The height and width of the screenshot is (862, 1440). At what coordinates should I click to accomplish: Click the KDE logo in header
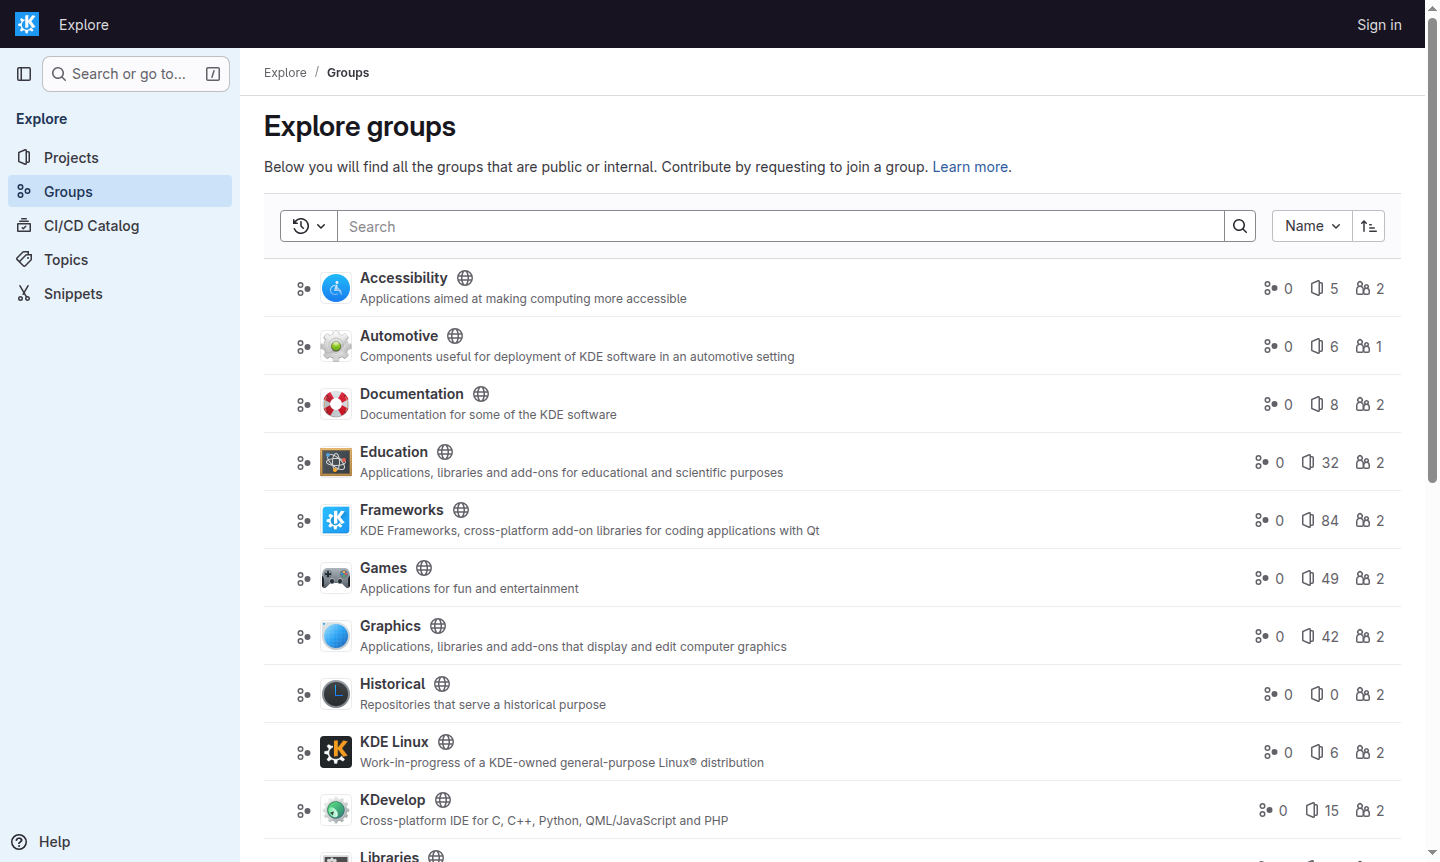[27, 24]
